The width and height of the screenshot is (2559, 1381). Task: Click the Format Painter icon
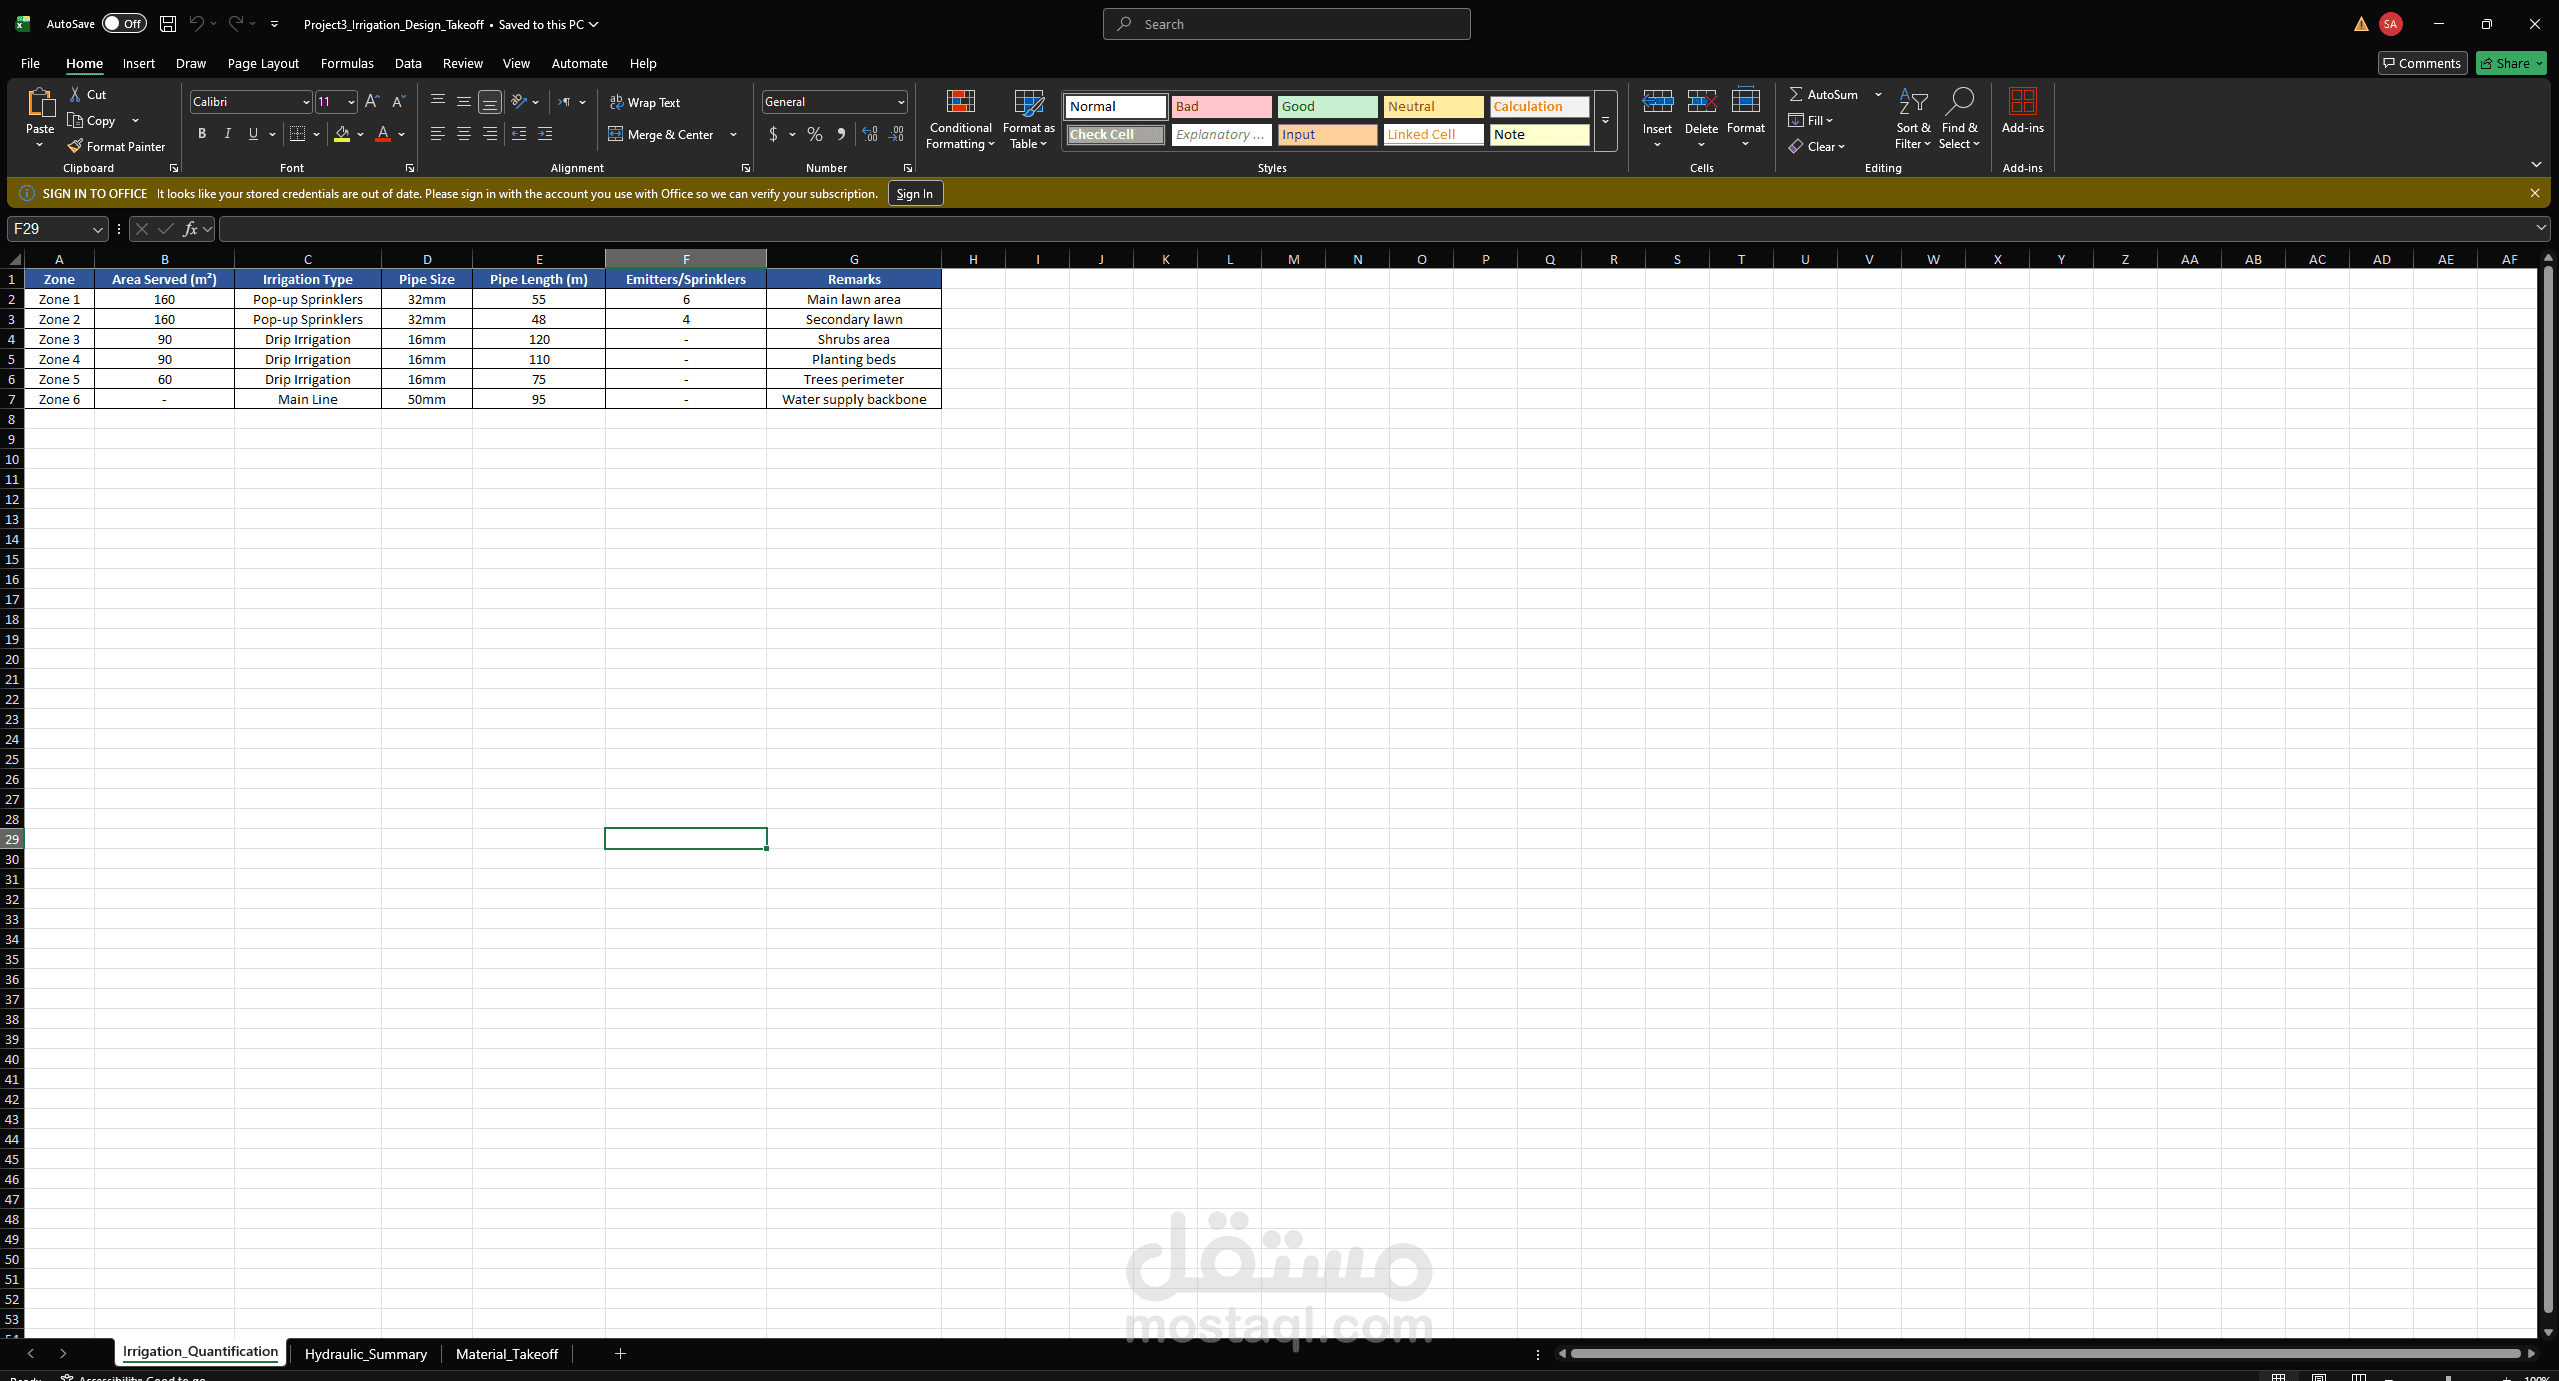76,146
